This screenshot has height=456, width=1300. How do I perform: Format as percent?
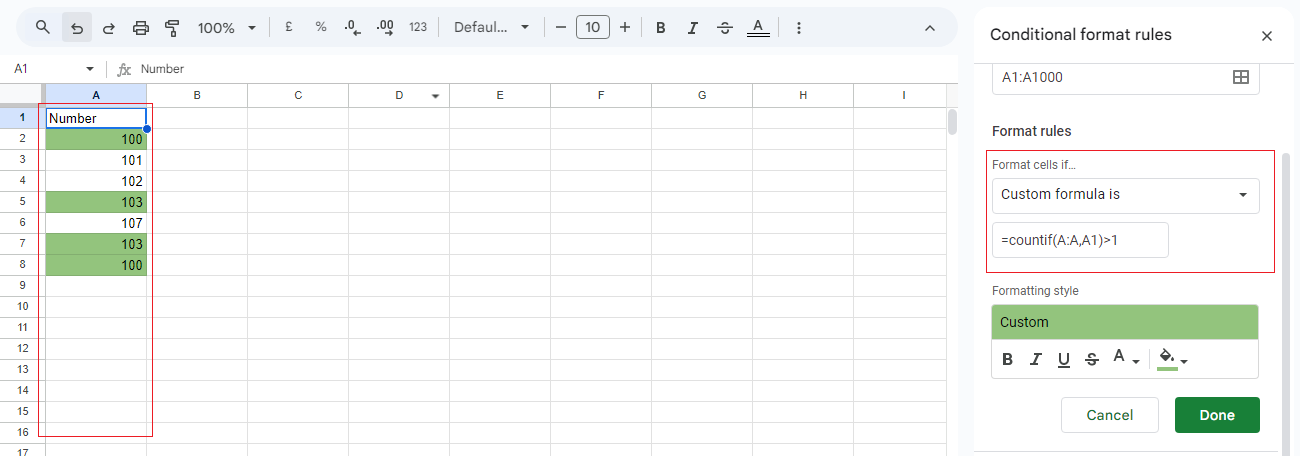pos(321,27)
